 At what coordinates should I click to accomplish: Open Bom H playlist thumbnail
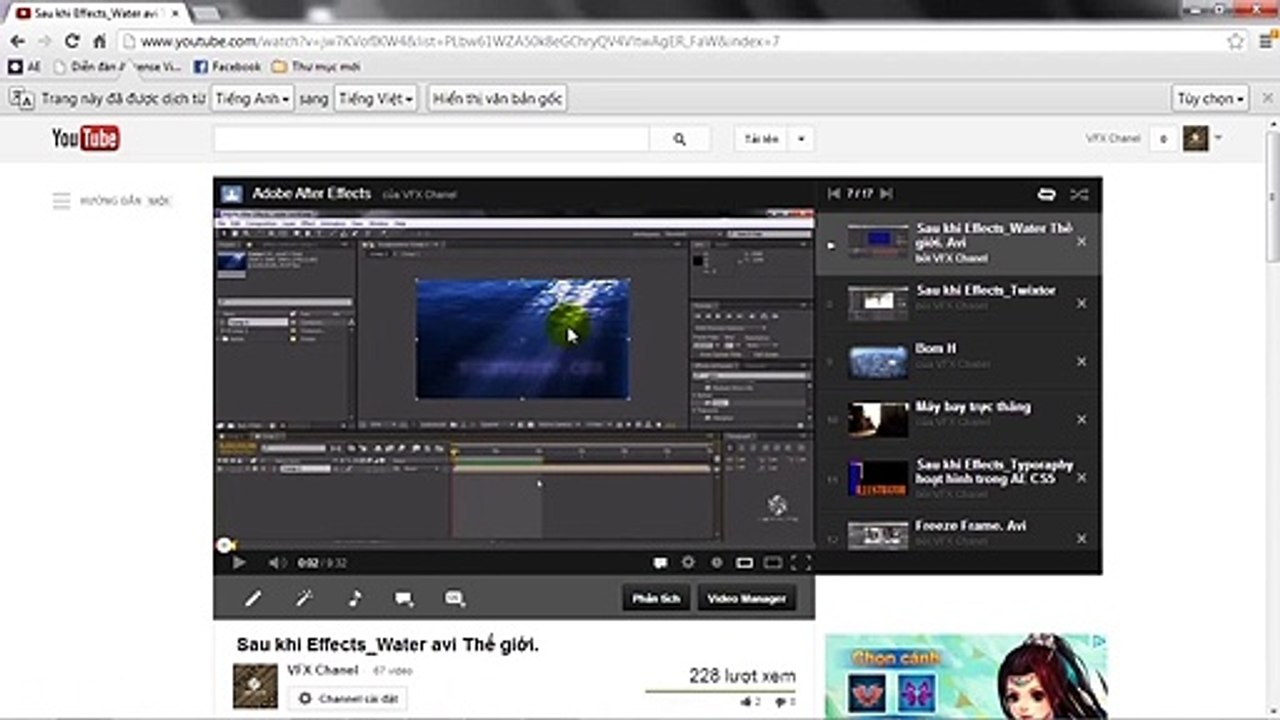pos(878,362)
